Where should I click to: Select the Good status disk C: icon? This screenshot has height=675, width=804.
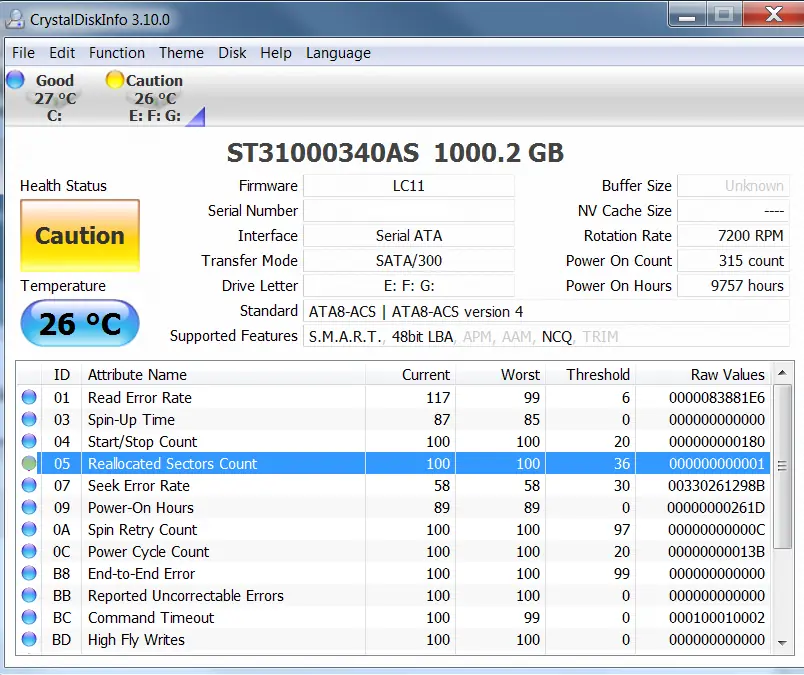point(15,80)
